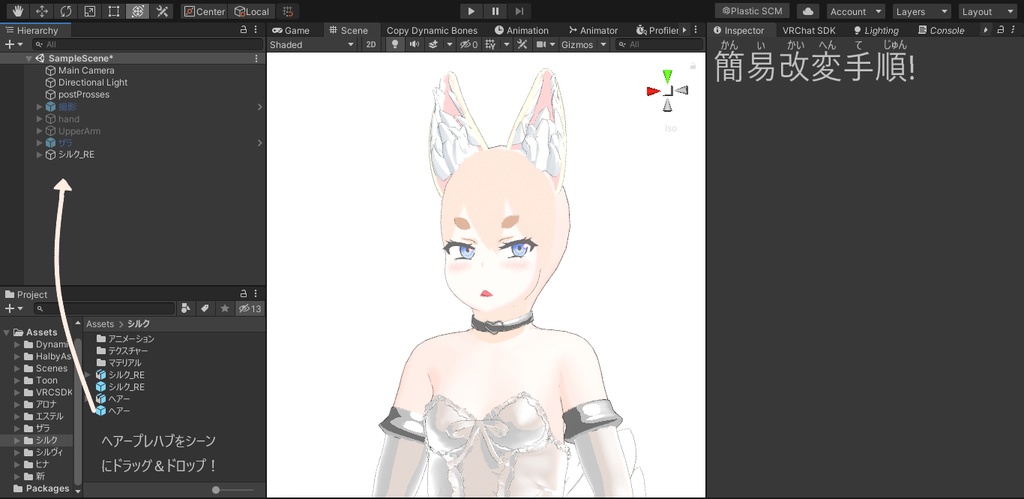Image resolution: width=1024 pixels, height=499 pixels.
Task: Open the Layout dropdown
Action: pos(987,11)
